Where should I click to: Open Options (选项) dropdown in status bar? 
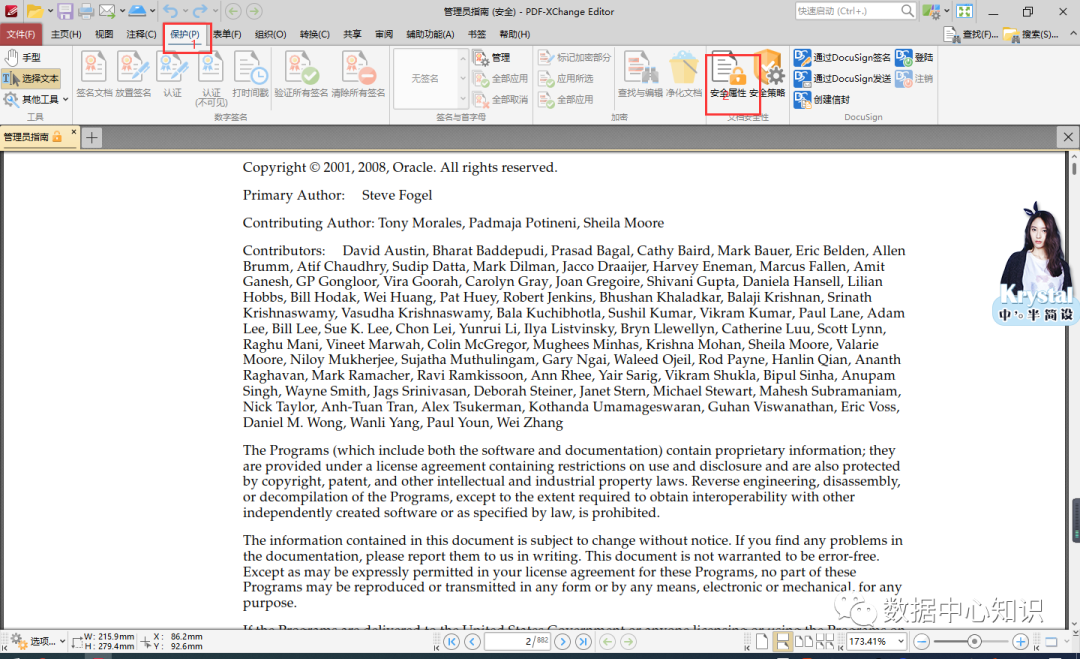38,641
